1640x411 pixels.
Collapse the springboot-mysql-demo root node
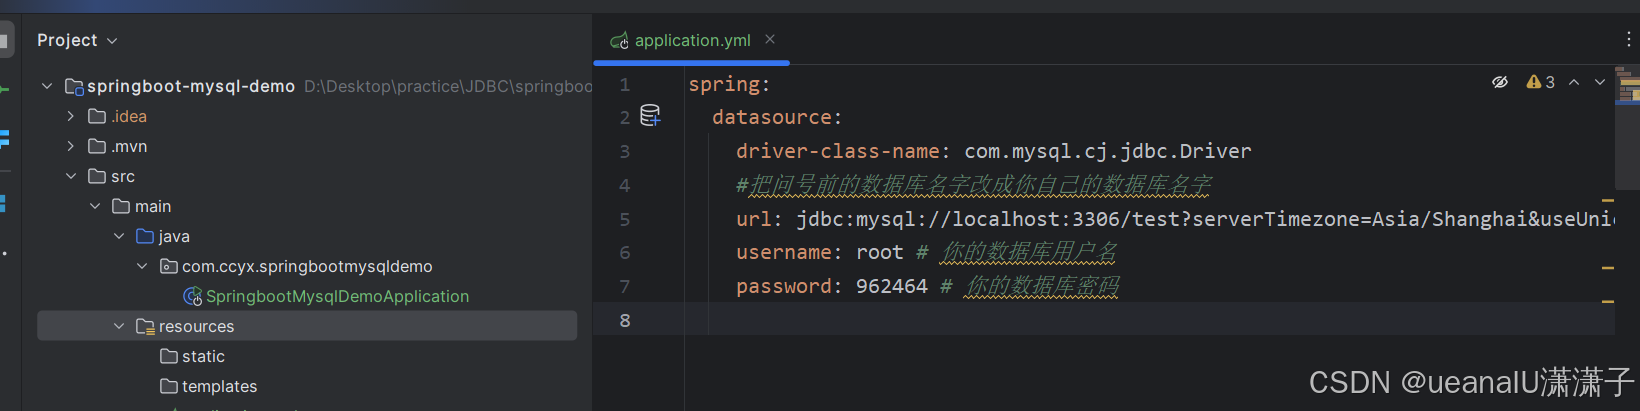coord(47,86)
